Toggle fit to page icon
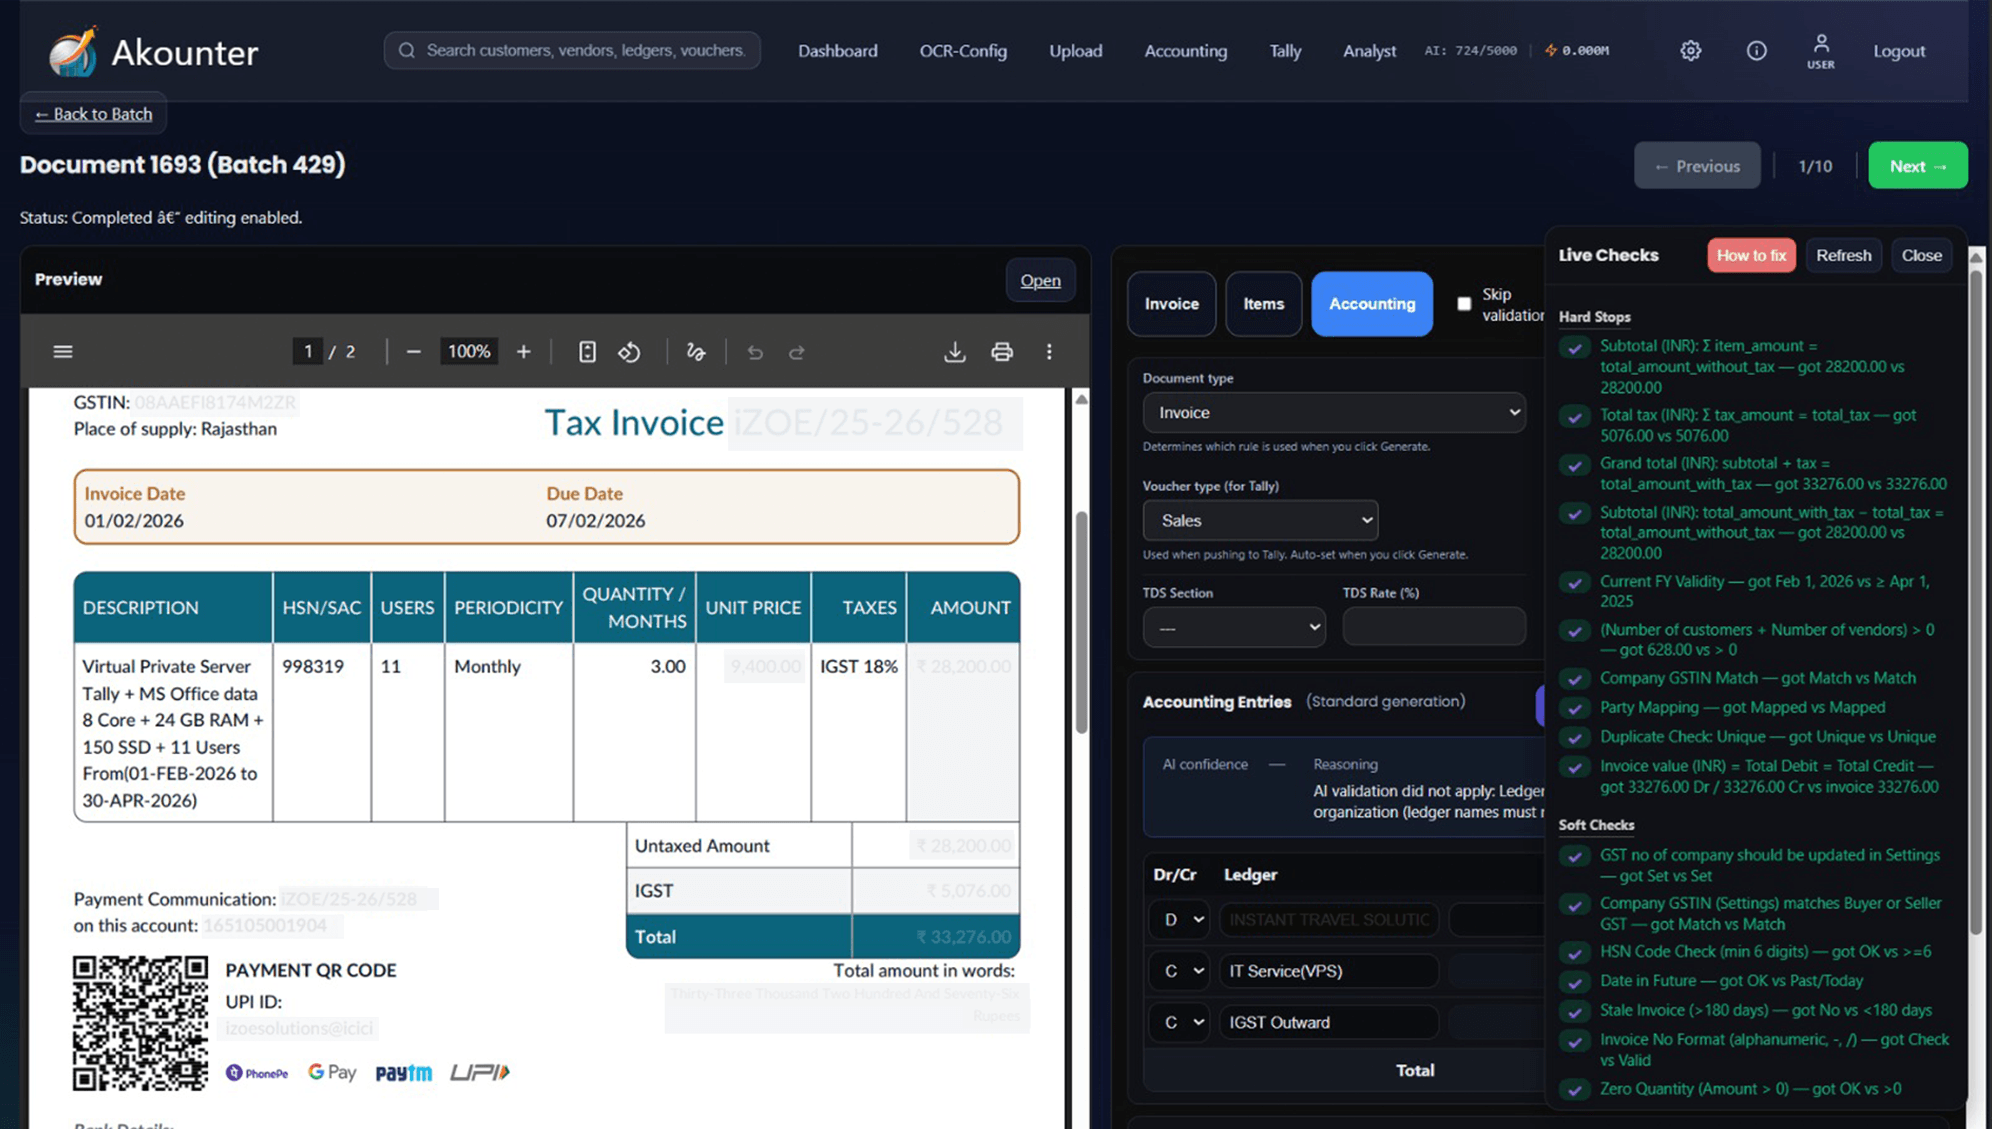The width and height of the screenshot is (1992, 1129). tap(587, 351)
